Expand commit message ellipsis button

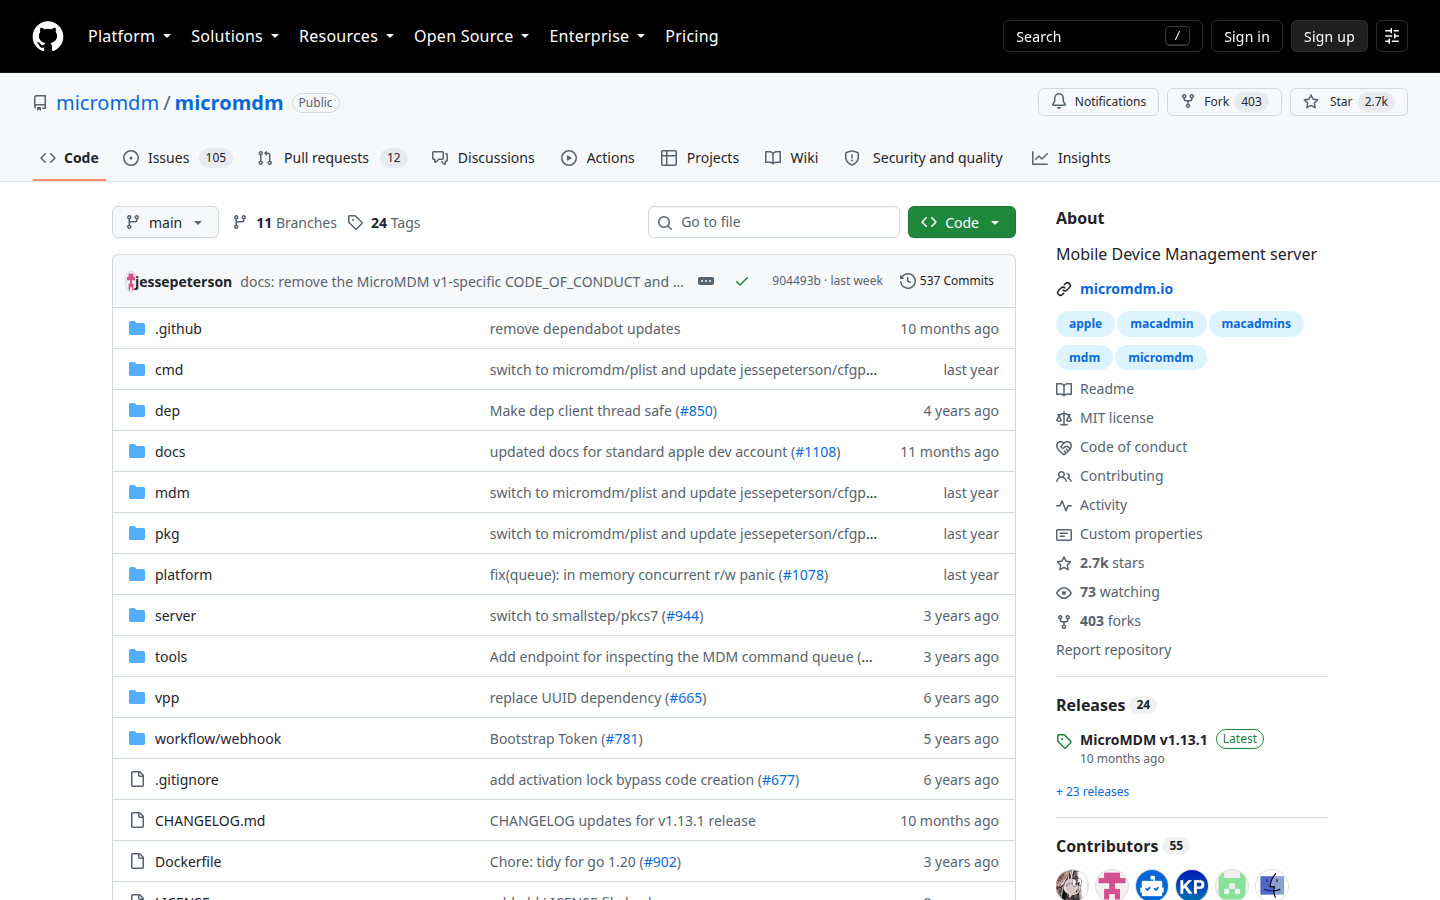706,281
